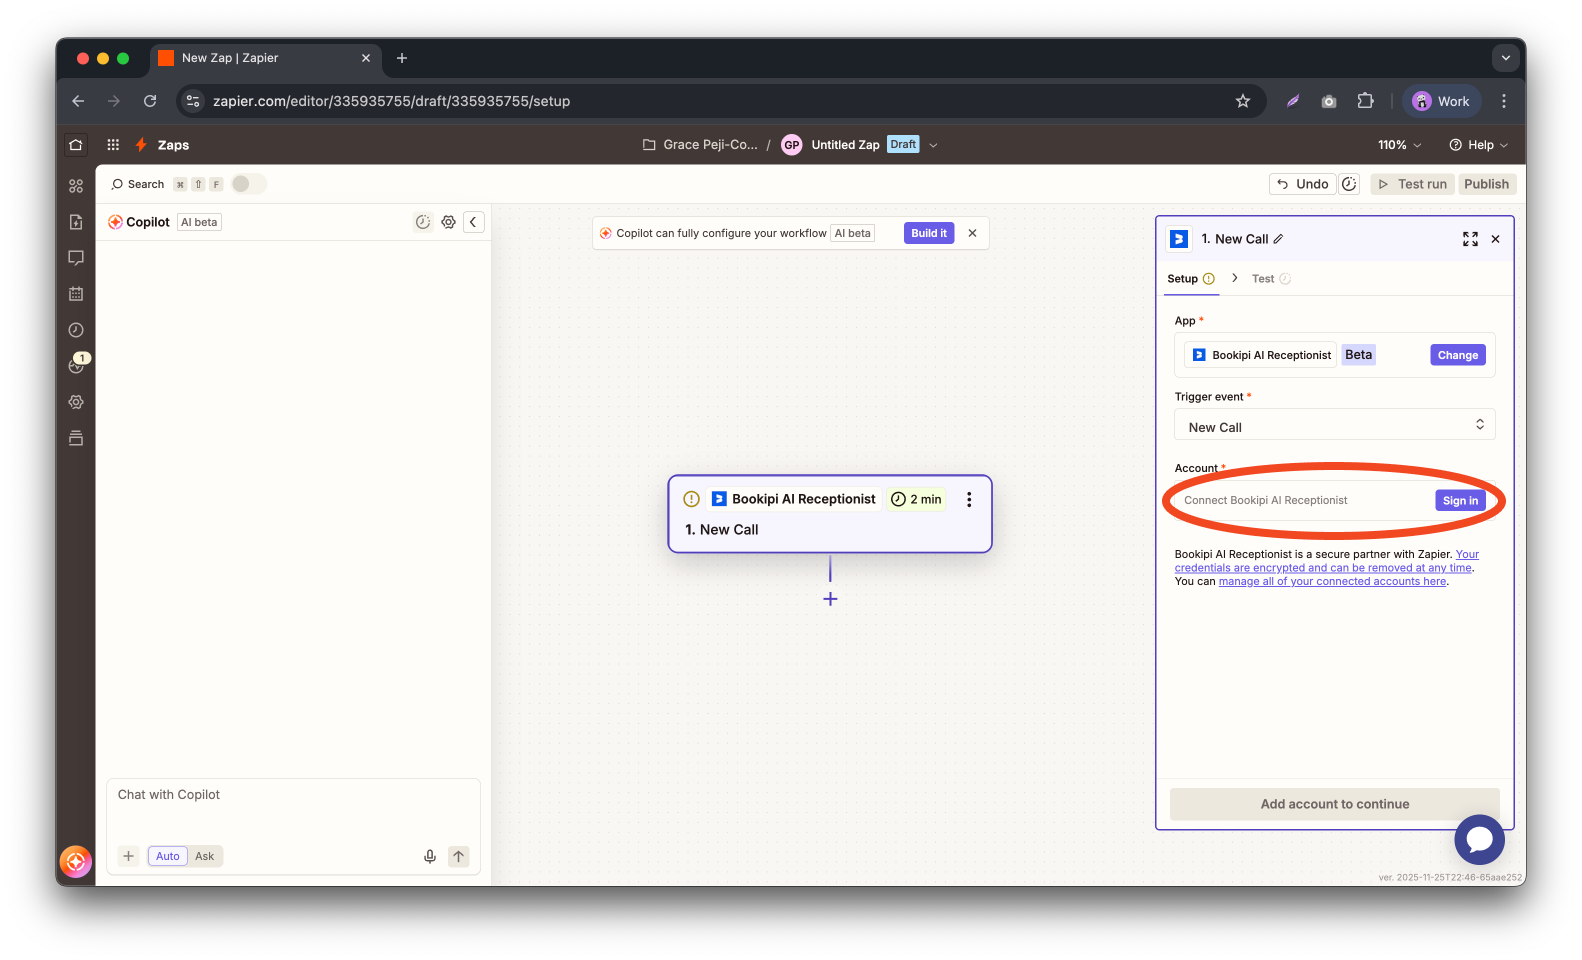Open the help chat bubble widget
Viewport: 1582px width, 960px height.
1480,840
